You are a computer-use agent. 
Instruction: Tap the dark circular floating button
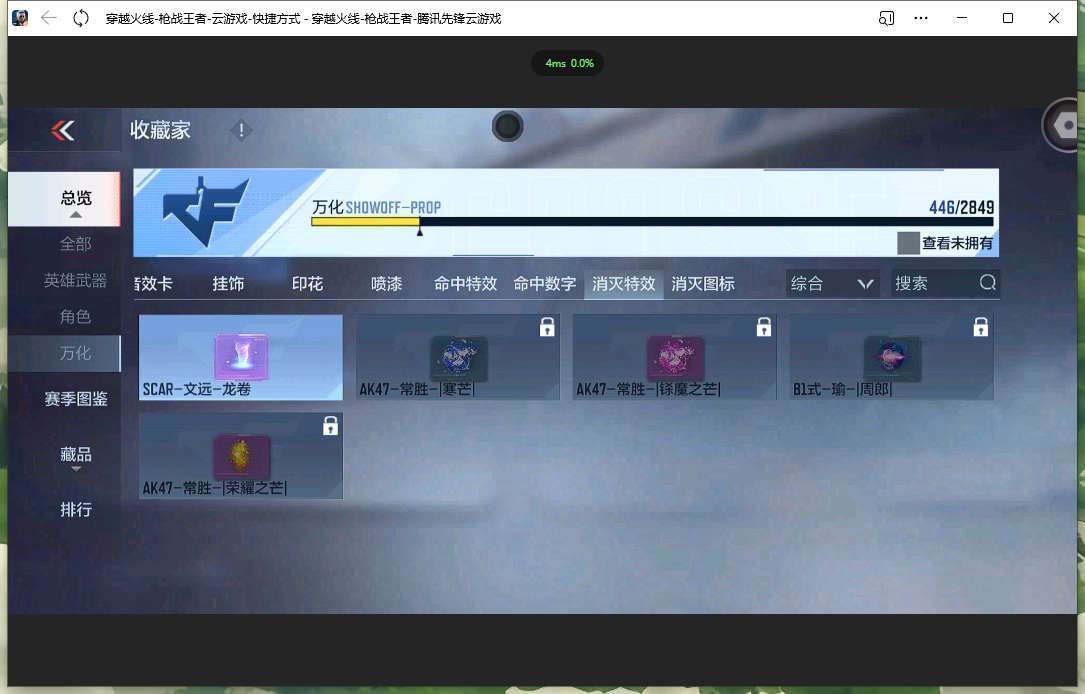(507, 127)
